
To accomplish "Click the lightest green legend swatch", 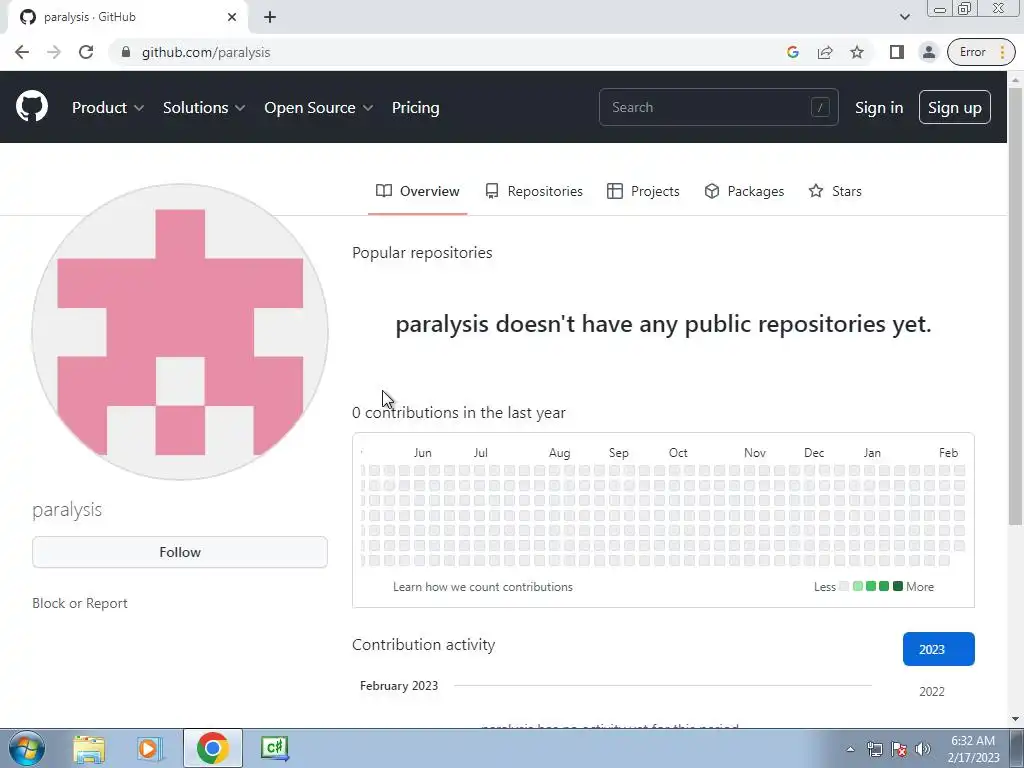I will pyautogui.click(x=858, y=586).
